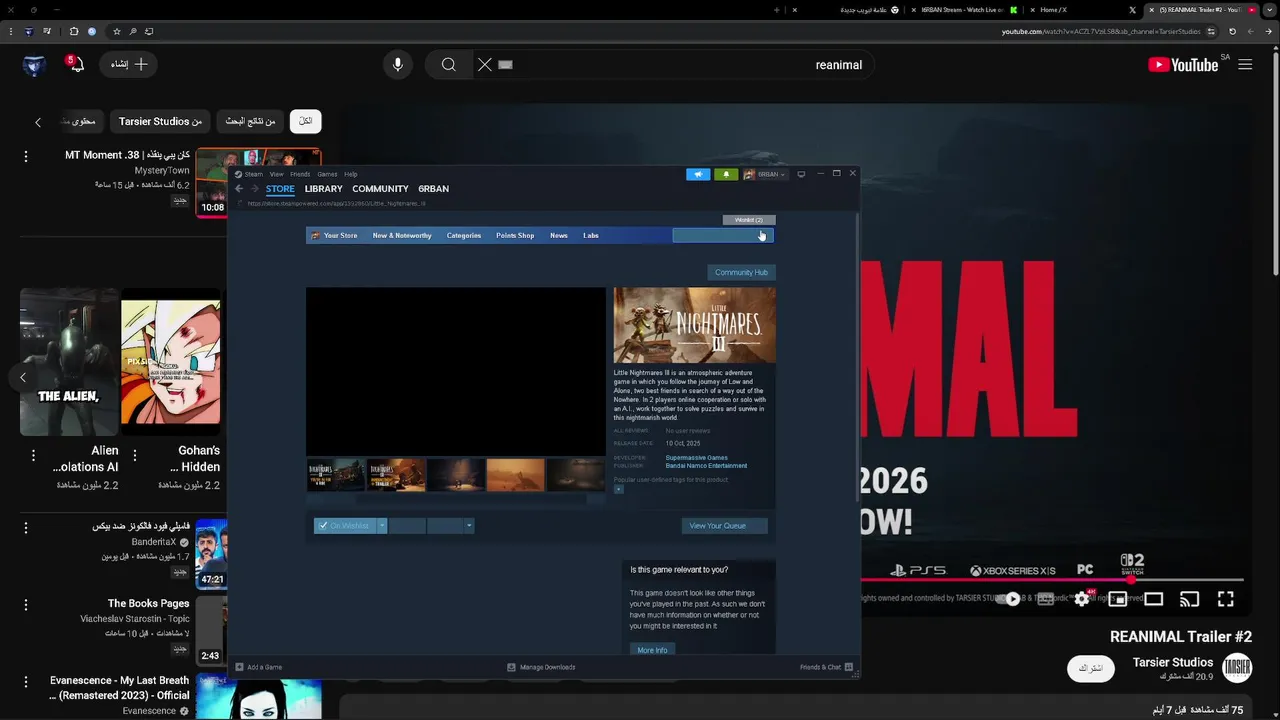This screenshot has height=720, width=1280.
Task: Click YouTube create plus button
Action: 129,64
